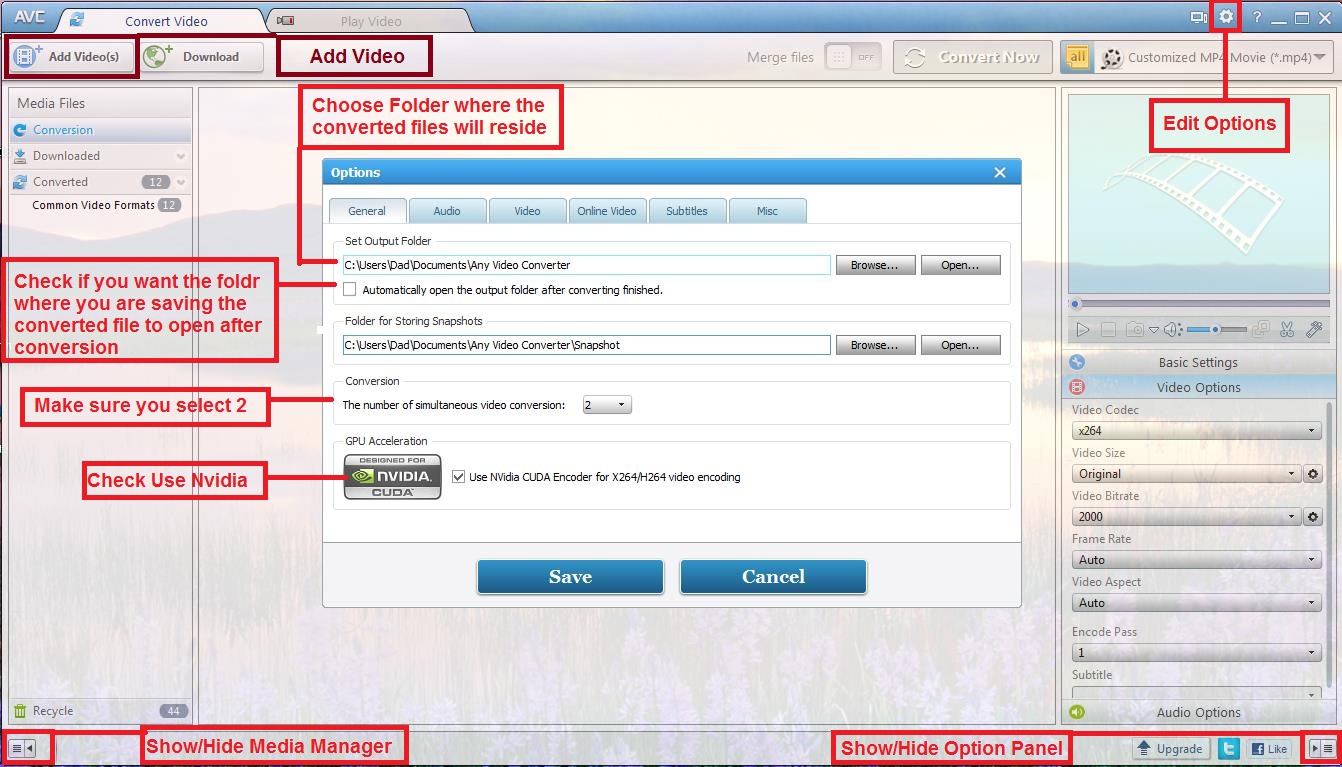Hide the Media Manager panel toggle icon
The width and height of the screenshot is (1342, 767).
pyautogui.click(x=23, y=747)
